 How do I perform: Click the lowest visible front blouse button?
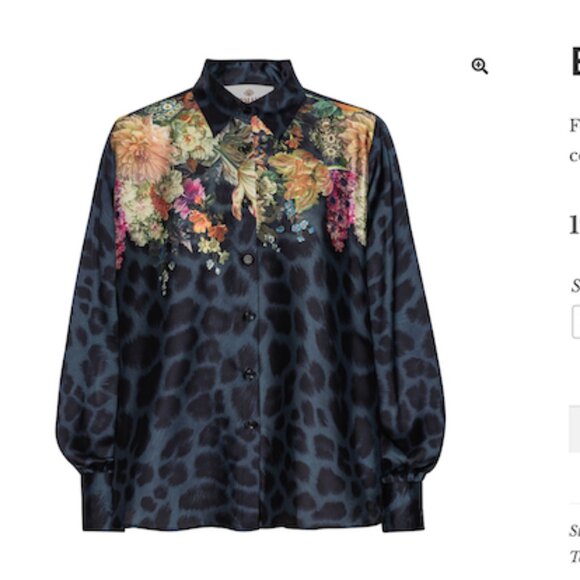click(252, 426)
